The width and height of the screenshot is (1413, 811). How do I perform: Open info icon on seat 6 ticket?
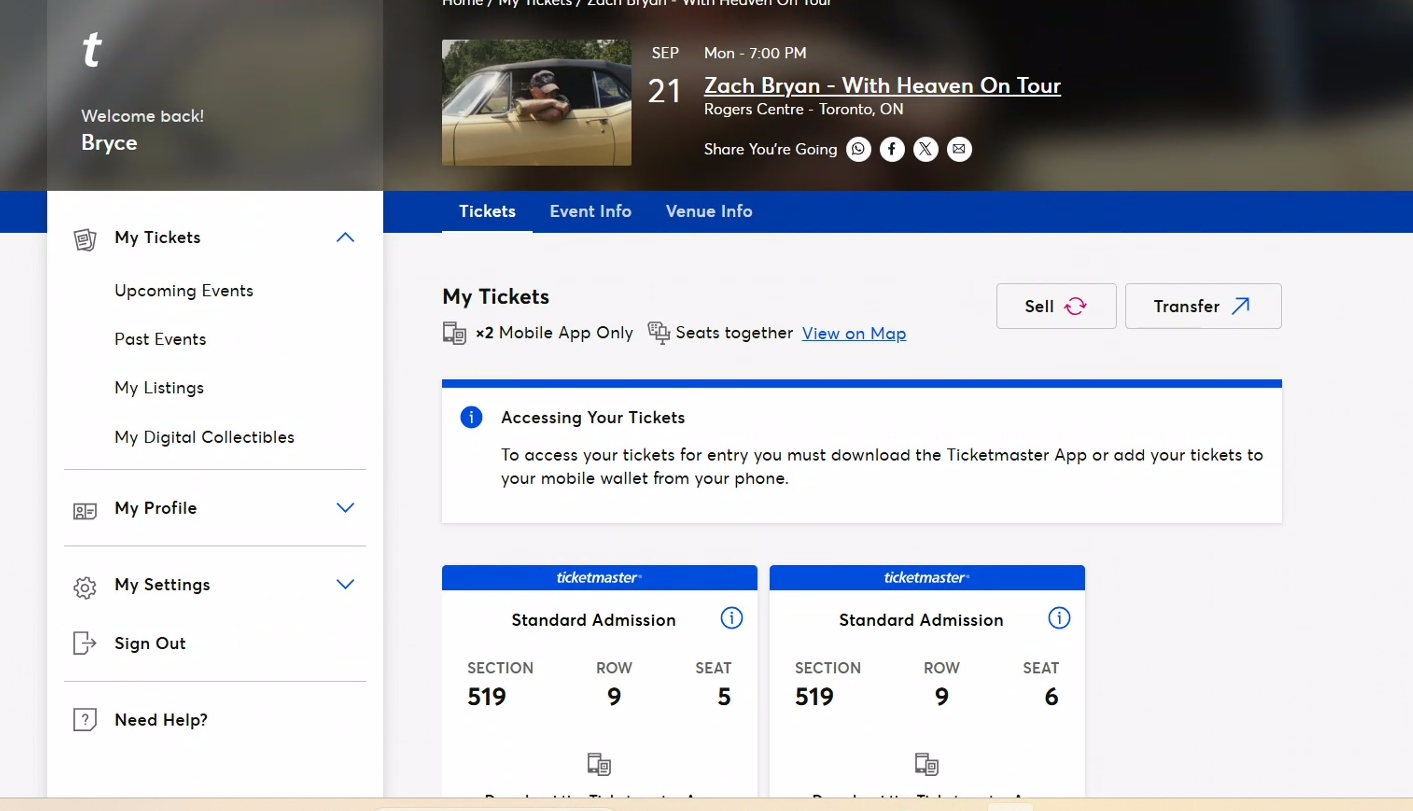pos(1059,618)
